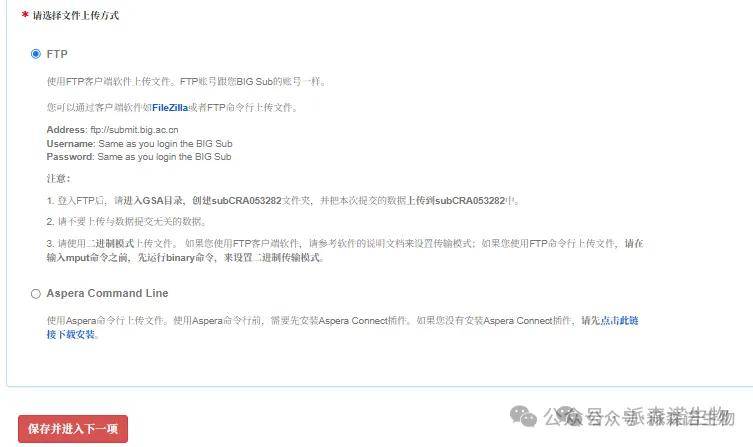
Task: Click the 请选择文件上传方式 heading
Action: 75,15
